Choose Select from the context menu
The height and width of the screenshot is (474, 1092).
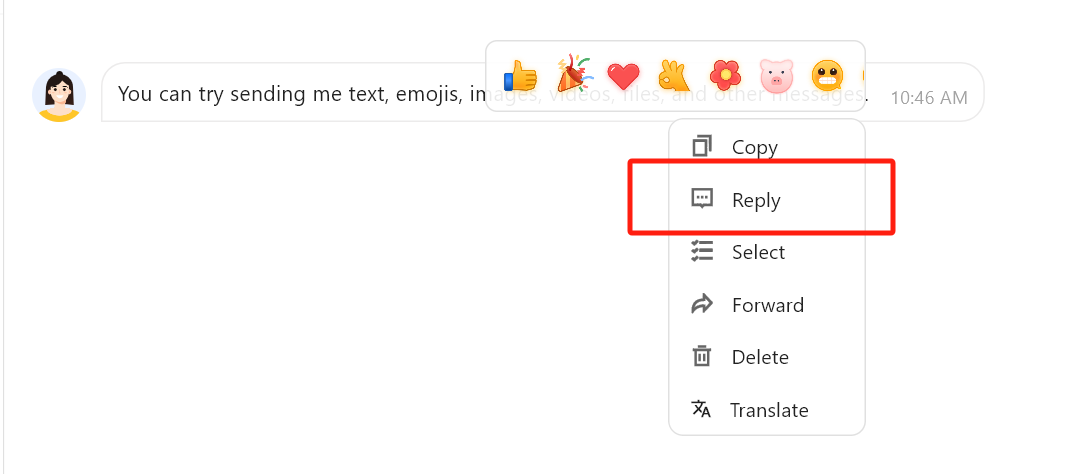[758, 252]
